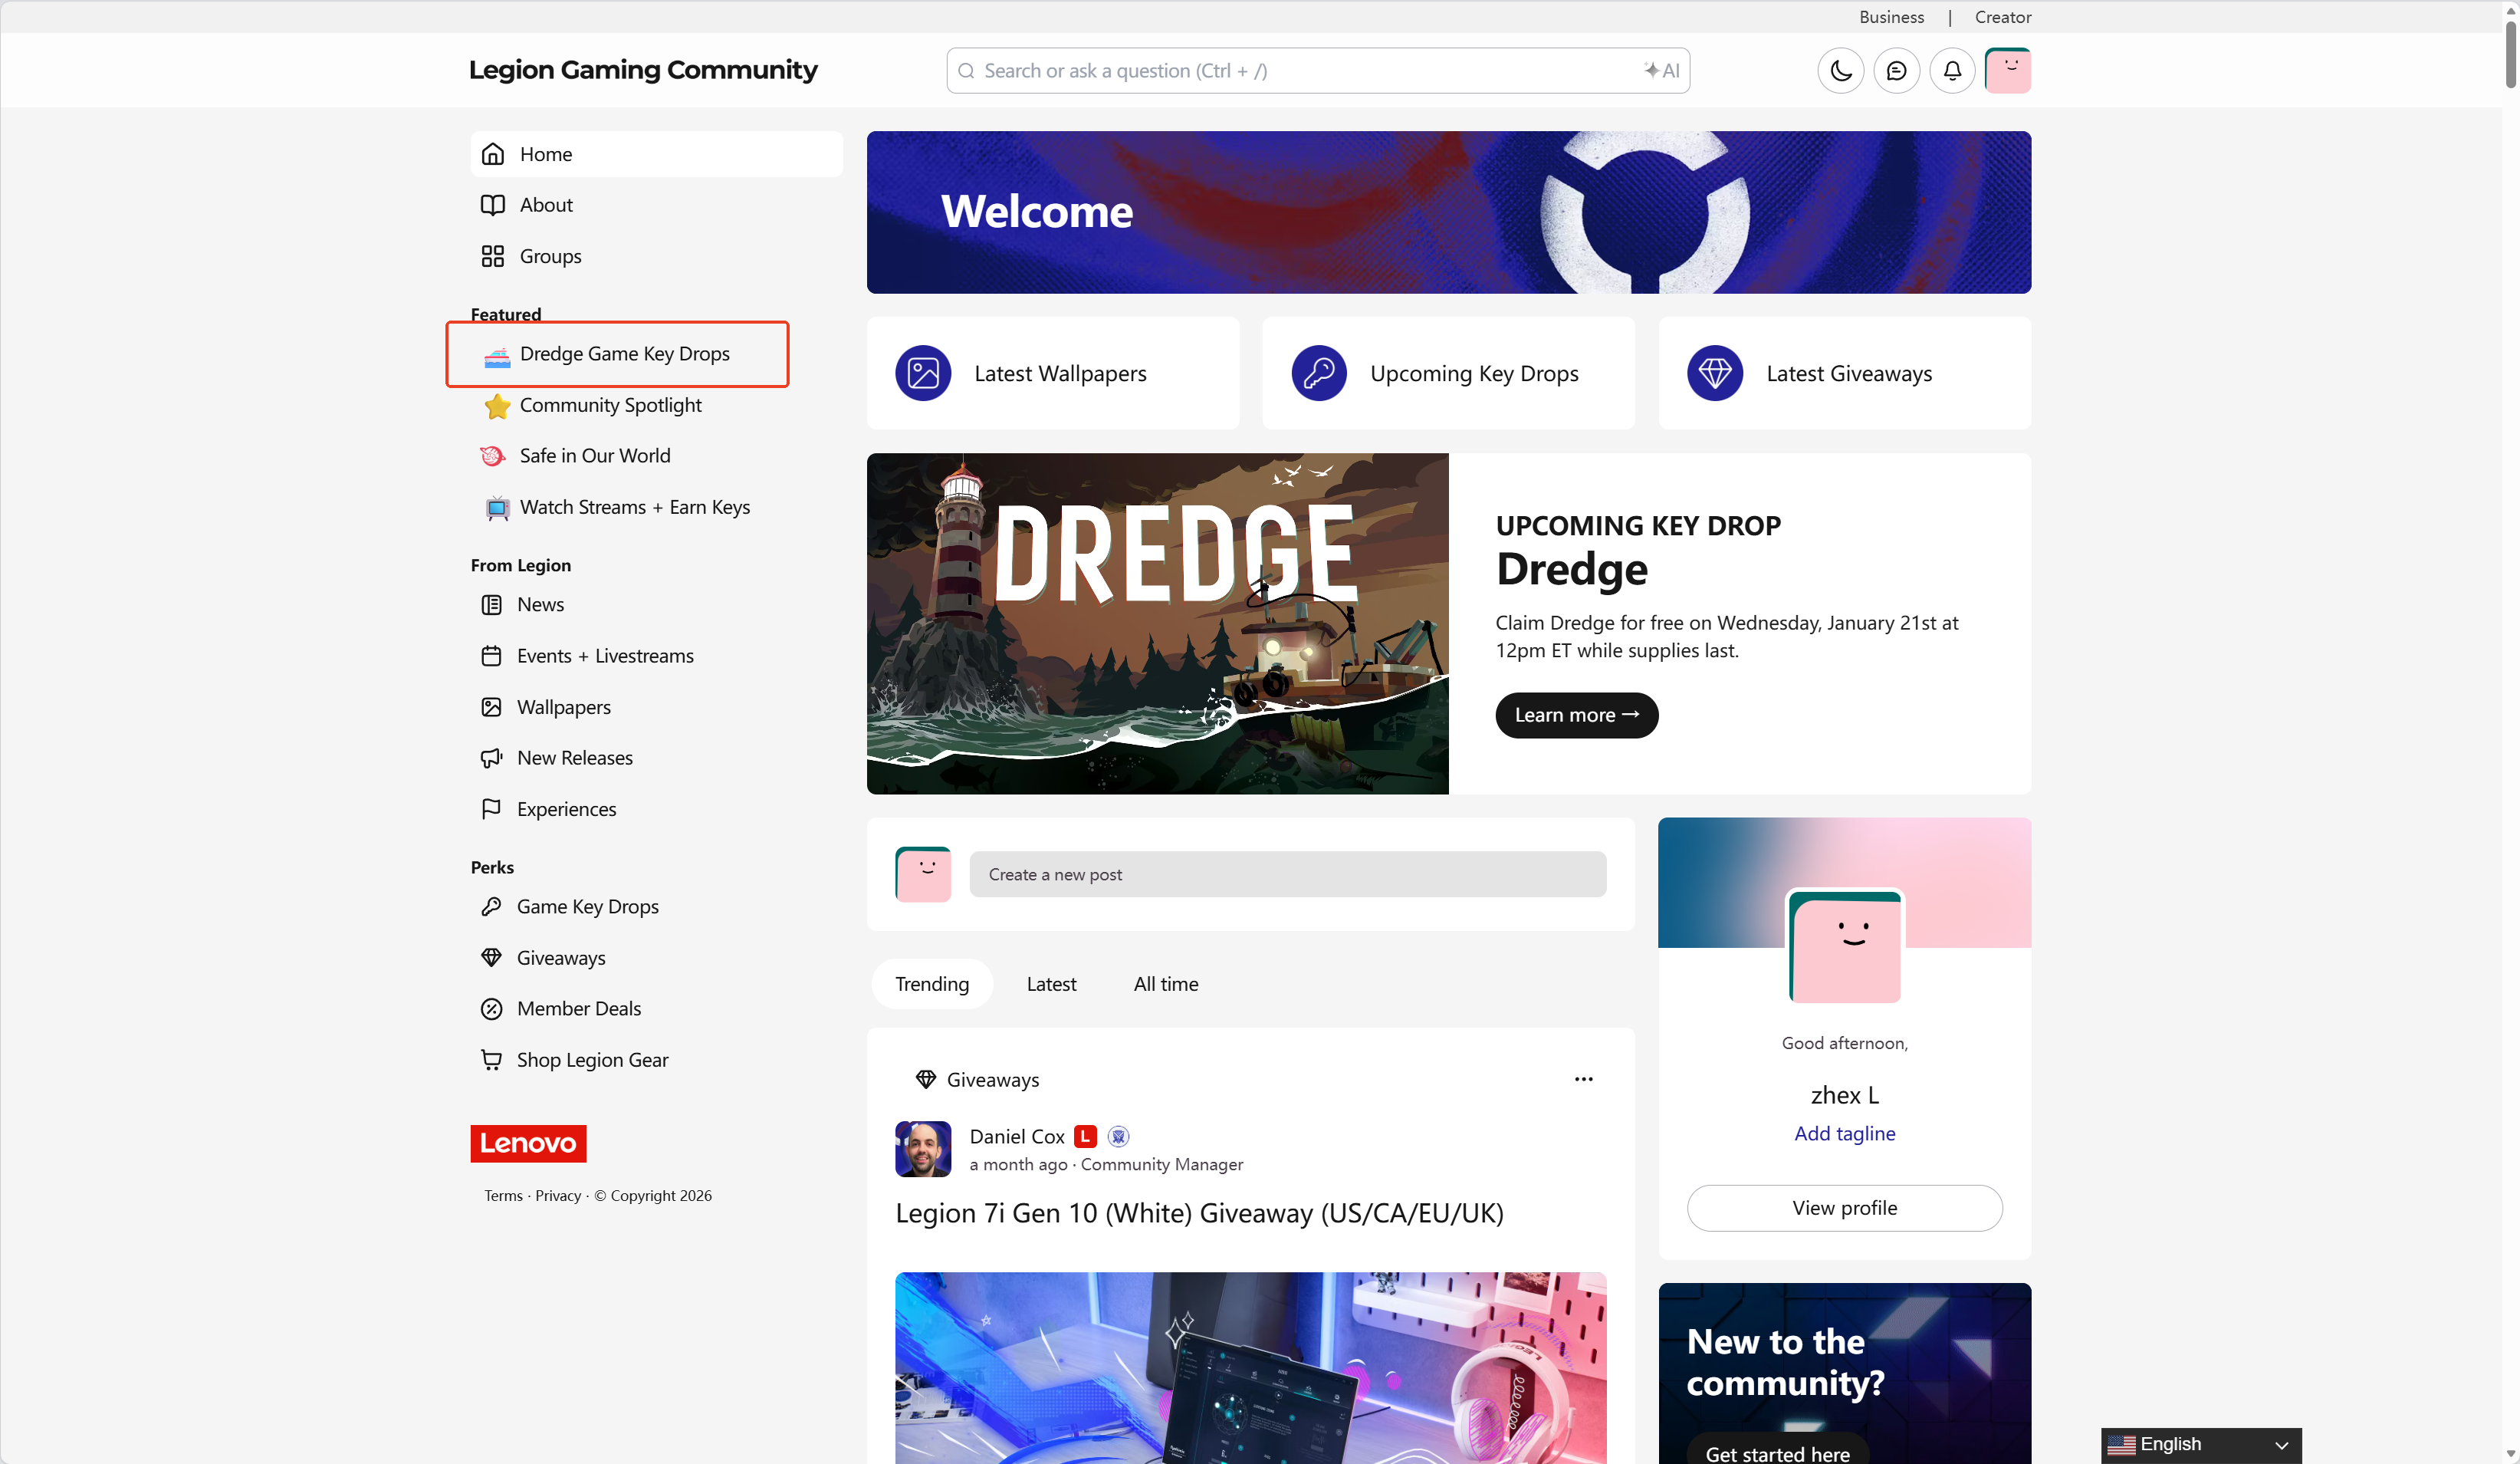Toggle dark mode with moon icon
The width and height of the screenshot is (2520, 1464).
pyautogui.click(x=1840, y=71)
